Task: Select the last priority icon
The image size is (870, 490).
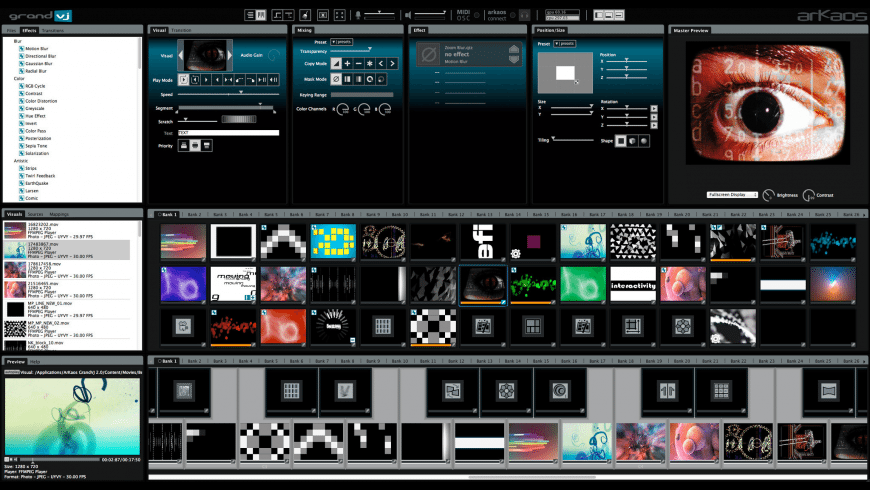Action: pyautogui.click(x=206, y=145)
